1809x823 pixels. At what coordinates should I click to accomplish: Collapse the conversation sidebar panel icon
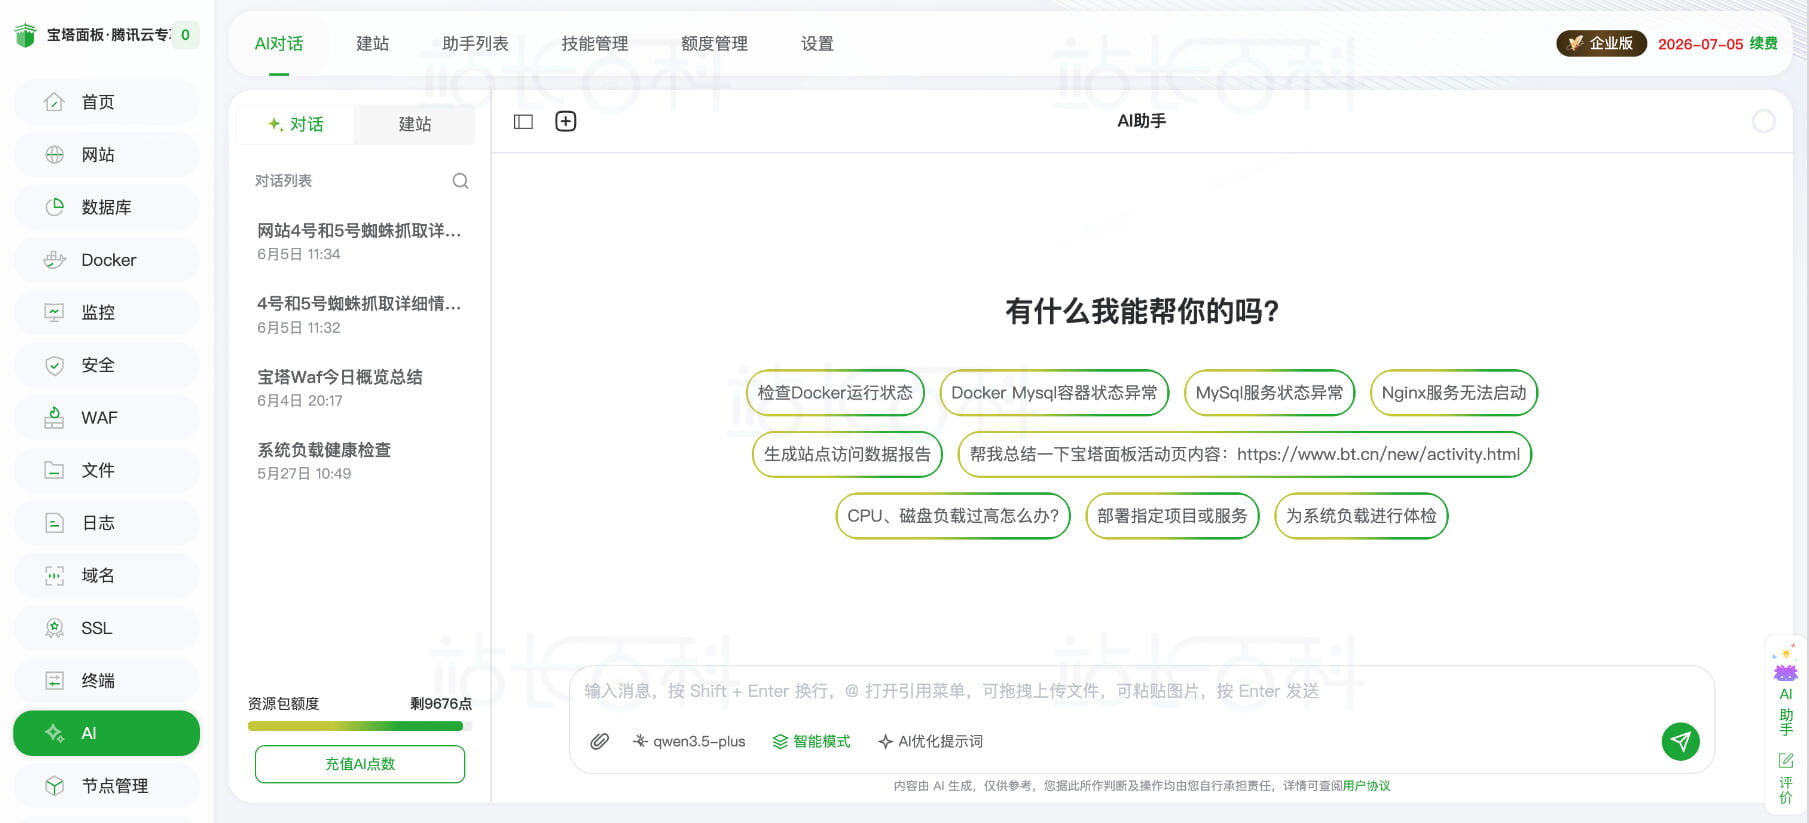coord(523,122)
